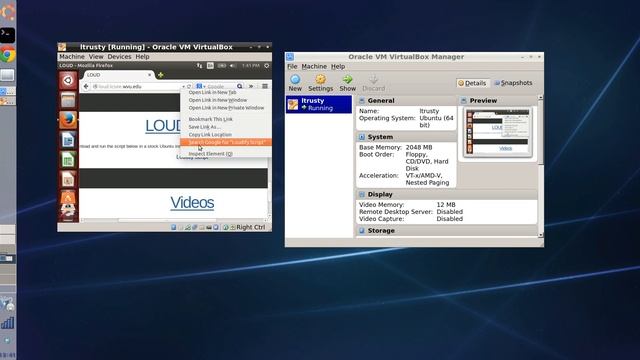Viewport: 640px width, 360px height.
Task: Open Machine menu in VirtualBox Manager
Action: point(314,66)
